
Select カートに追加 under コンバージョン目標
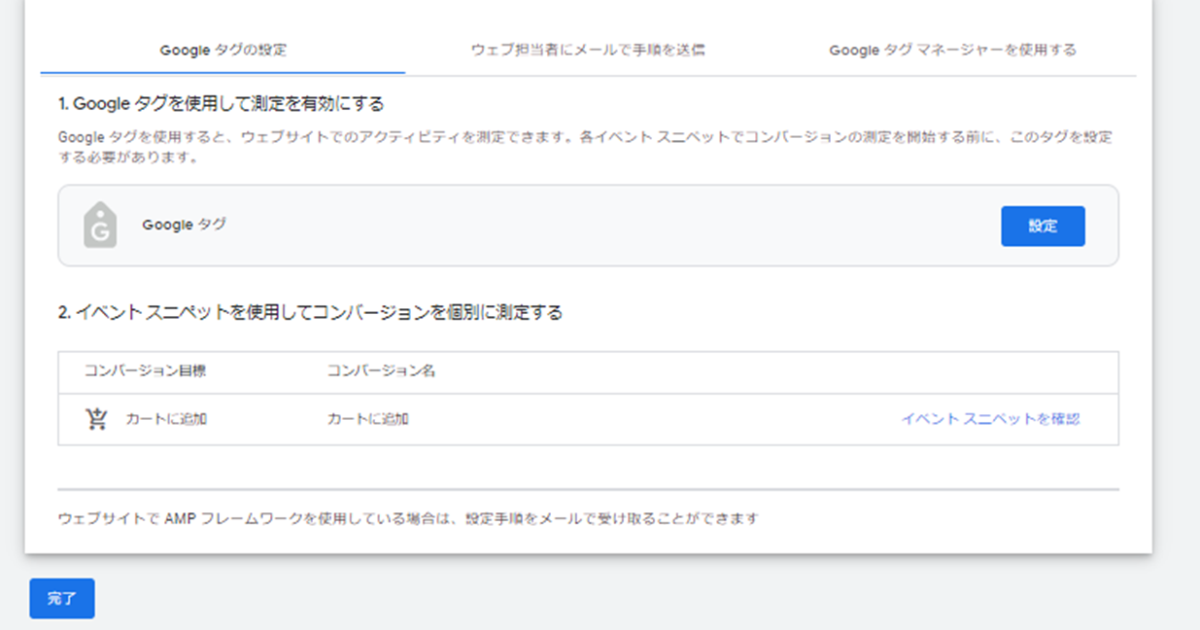click(166, 419)
